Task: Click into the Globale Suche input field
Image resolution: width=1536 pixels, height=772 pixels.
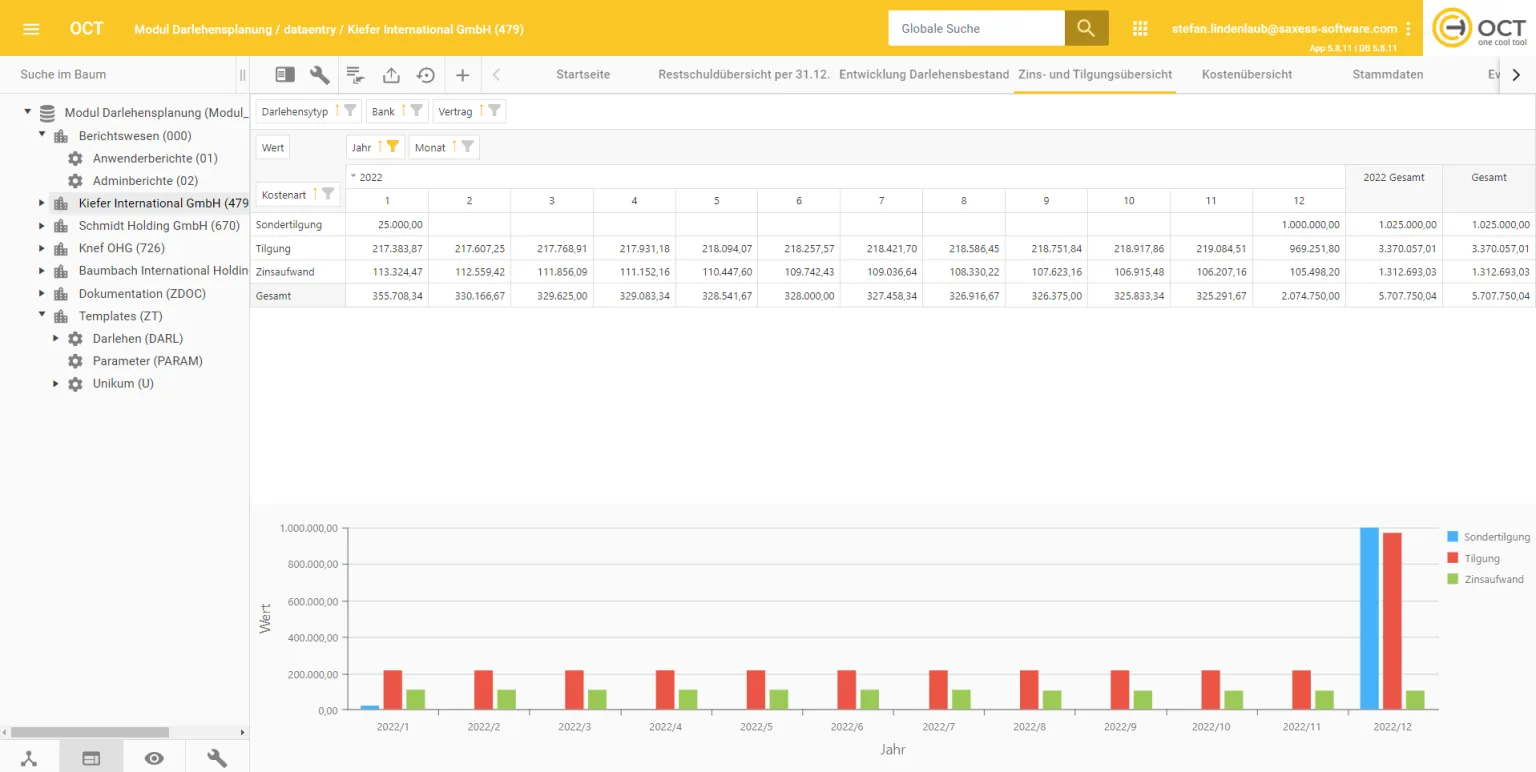Action: pos(975,29)
